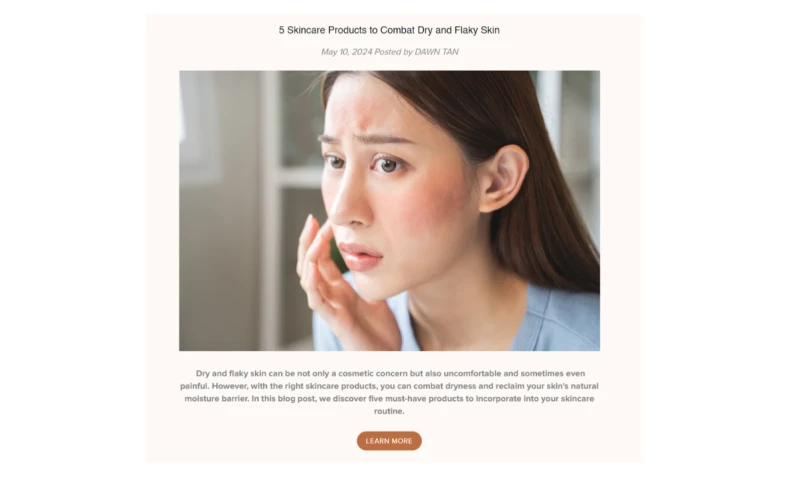
Task: Click the year '2024' in the date
Action: (x=362, y=52)
